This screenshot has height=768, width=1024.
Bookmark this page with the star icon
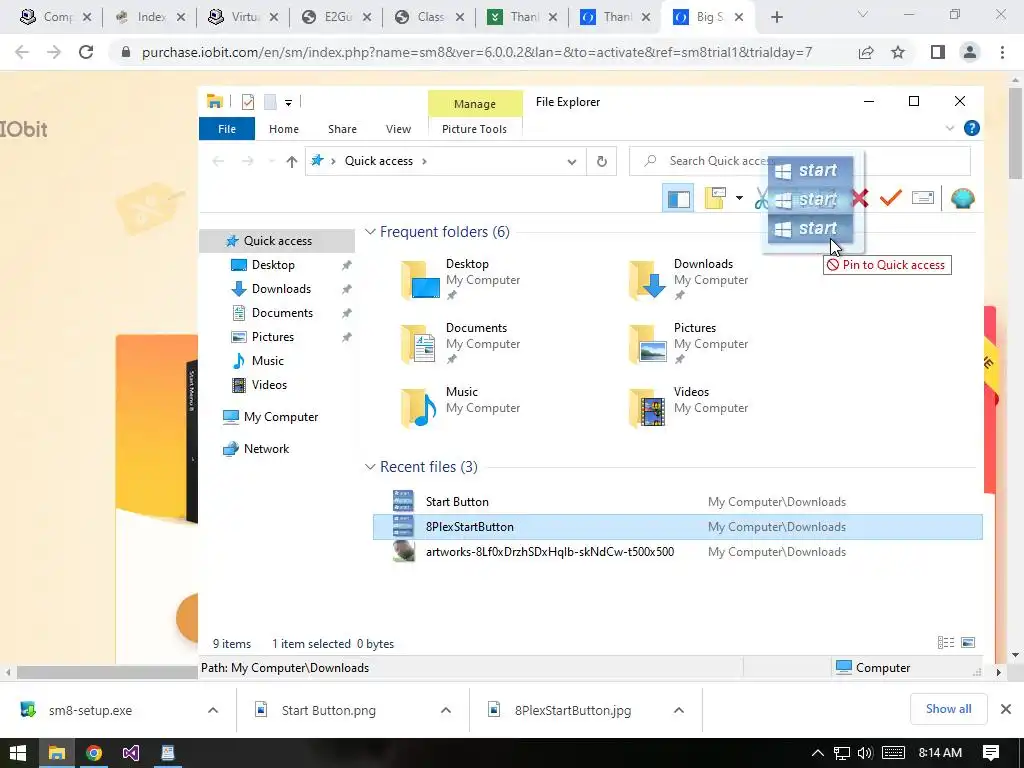click(x=898, y=52)
